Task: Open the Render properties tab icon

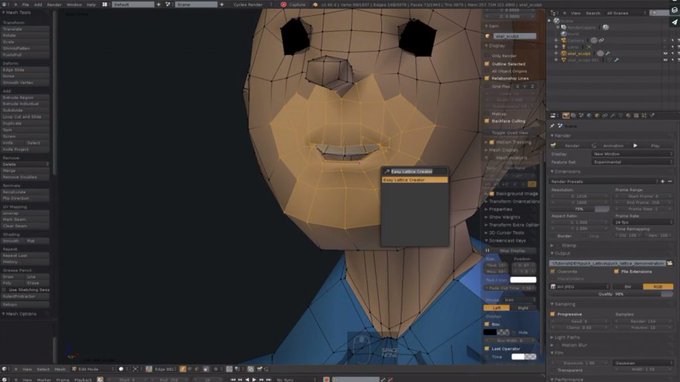Action: pos(566,116)
